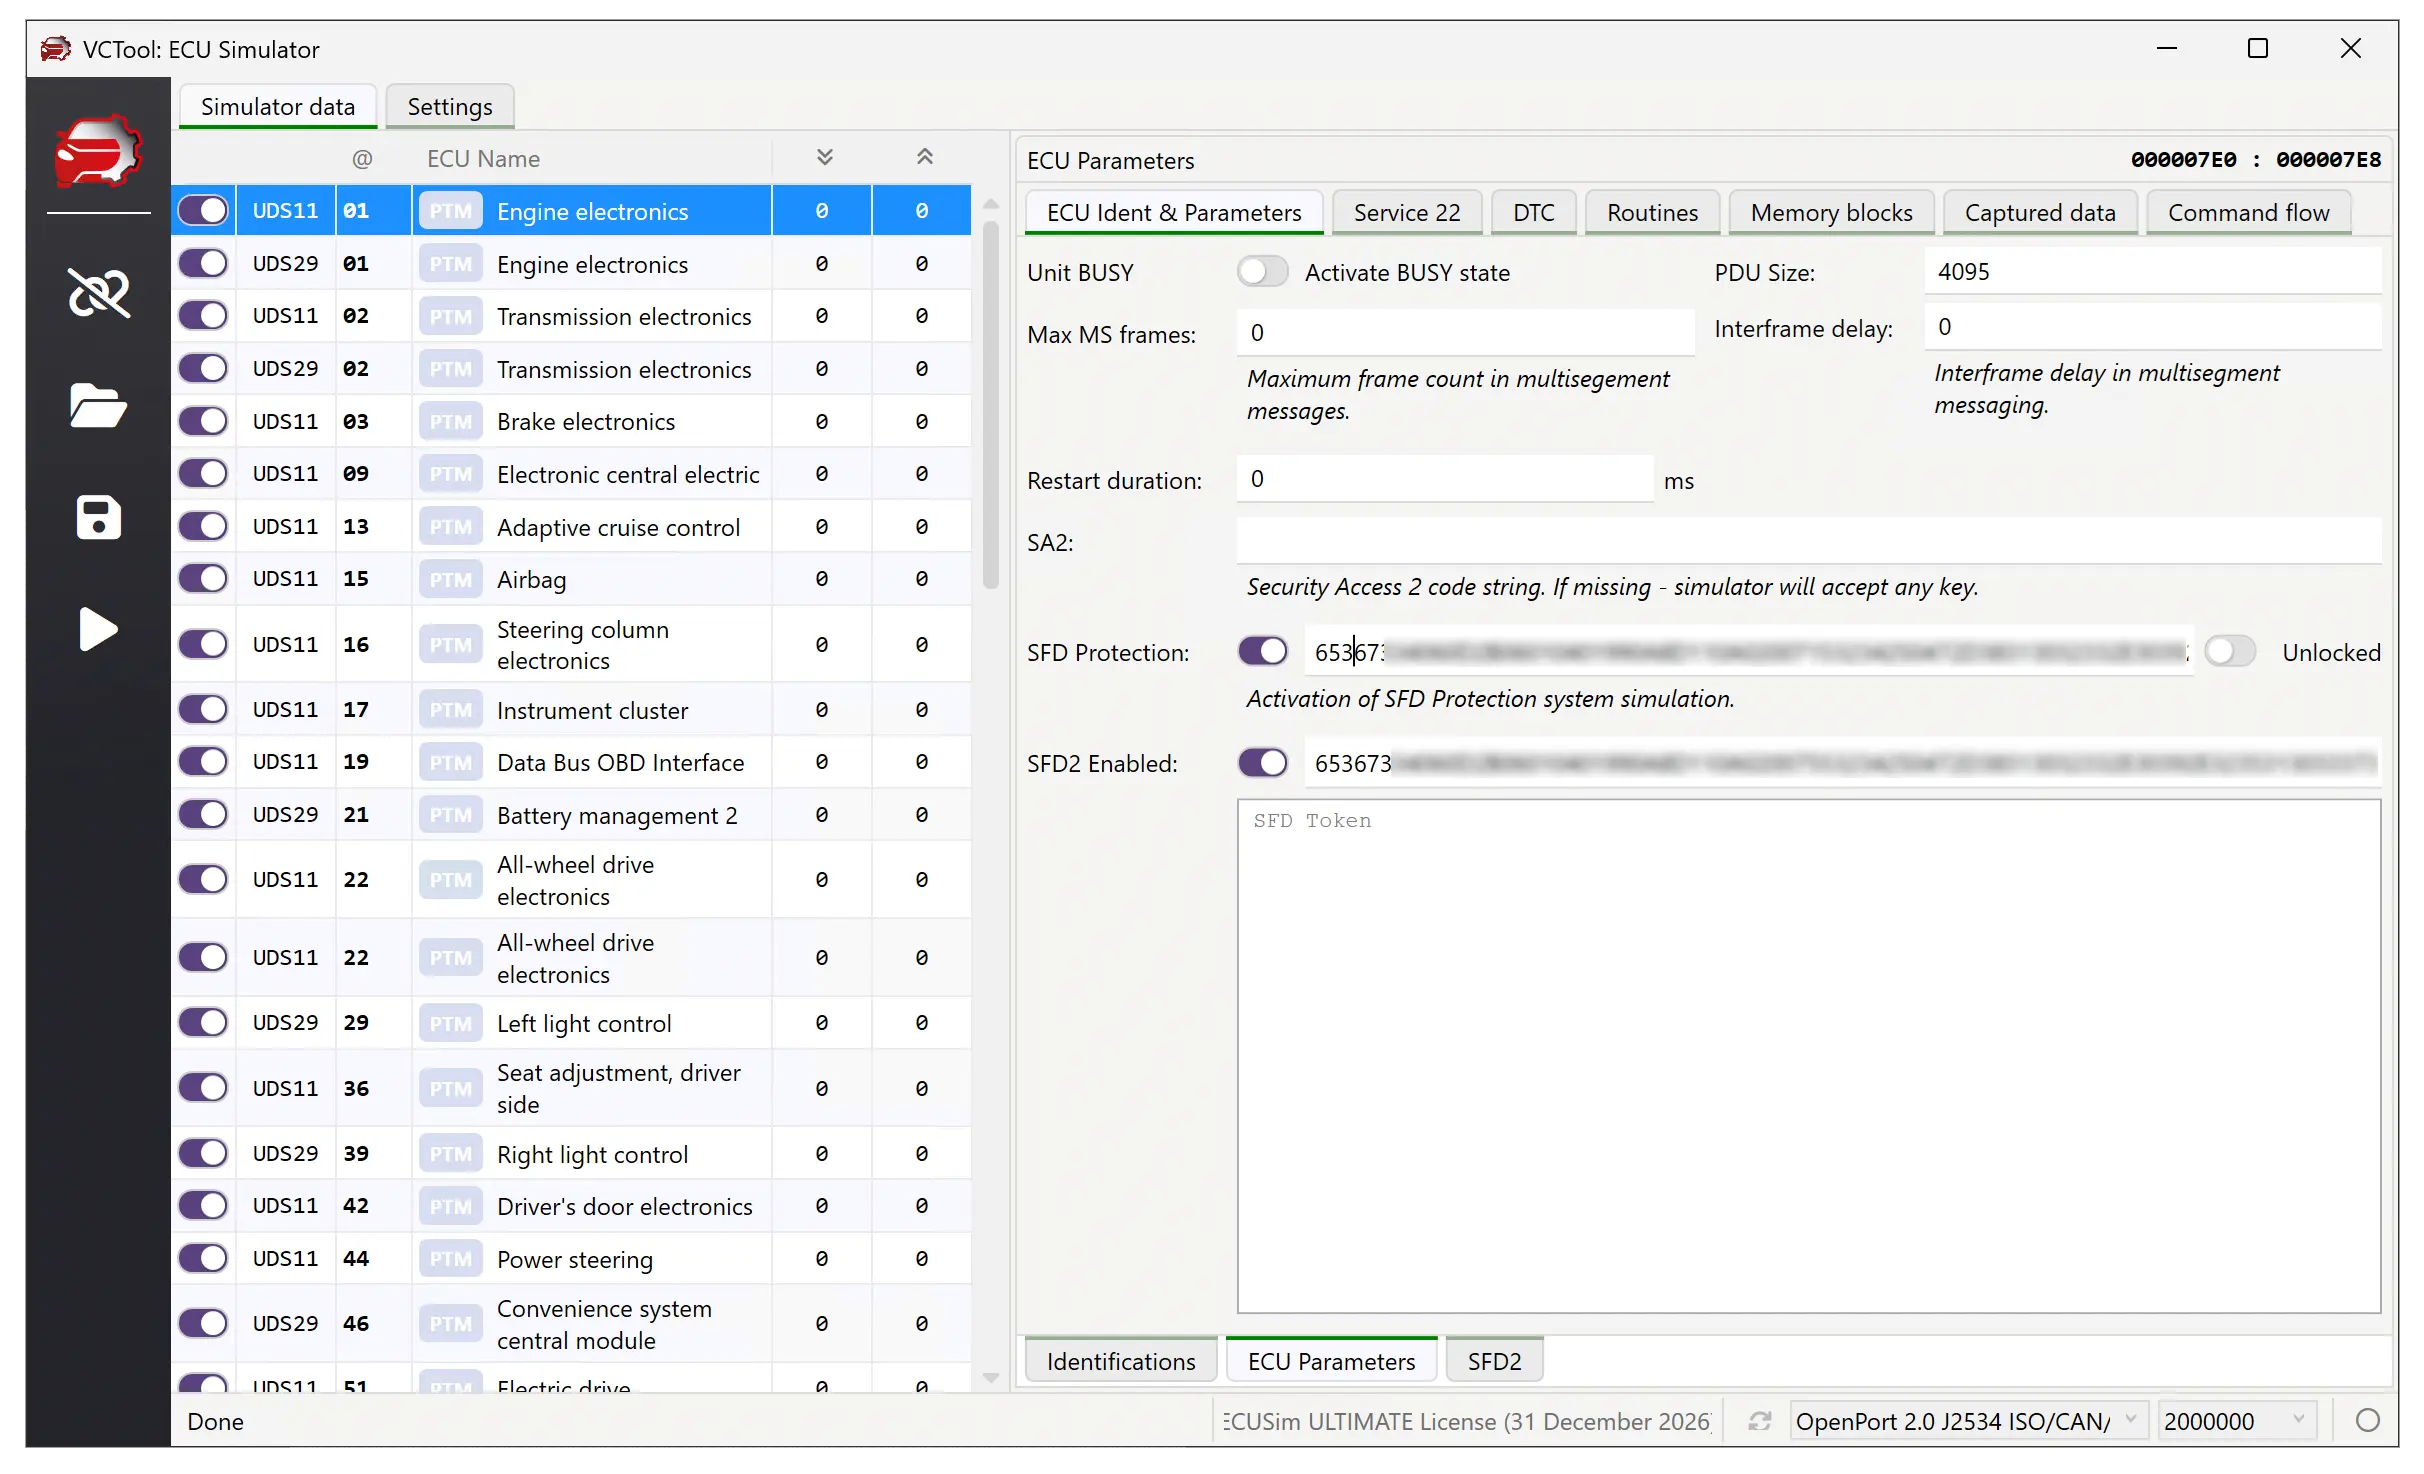The width and height of the screenshot is (2424, 1474).
Task: Open the Memory blocks tab
Action: tap(1830, 213)
